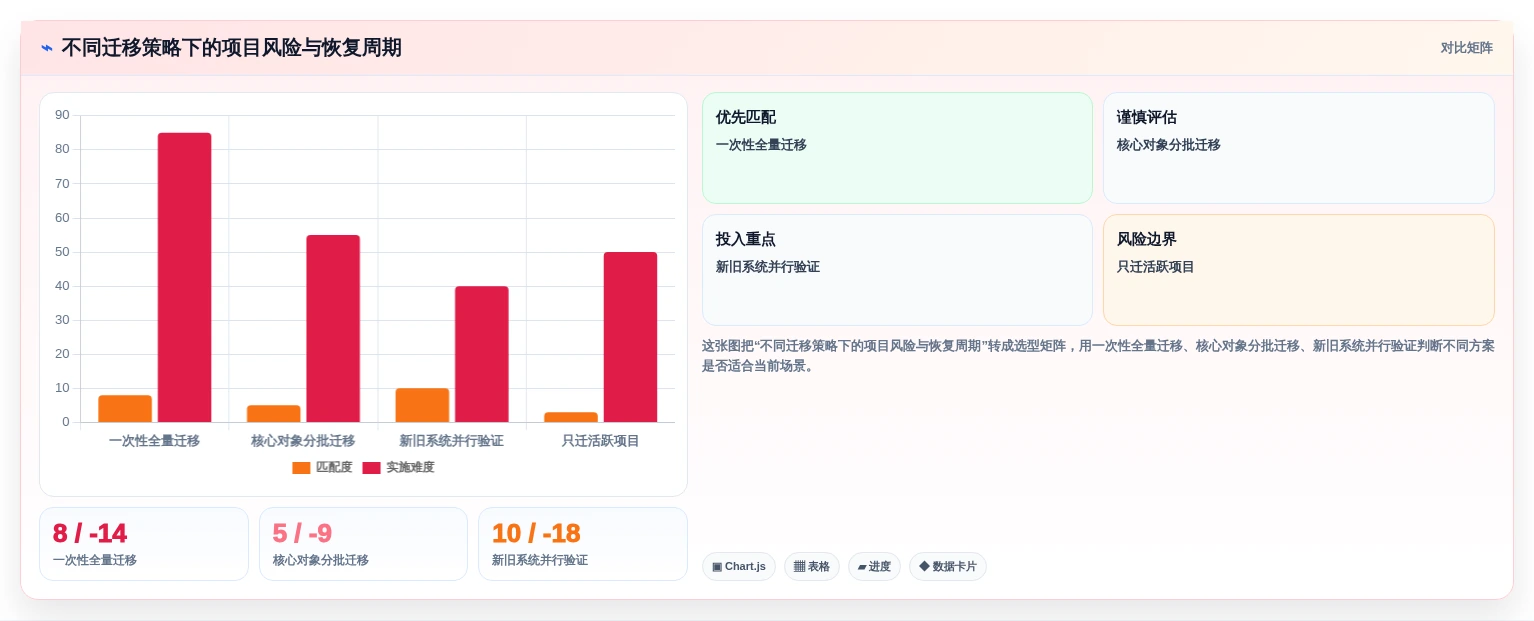The height and width of the screenshot is (621, 1534).
Task: Click the 对比矩阵 label in the header
Action: point(1466,48)
